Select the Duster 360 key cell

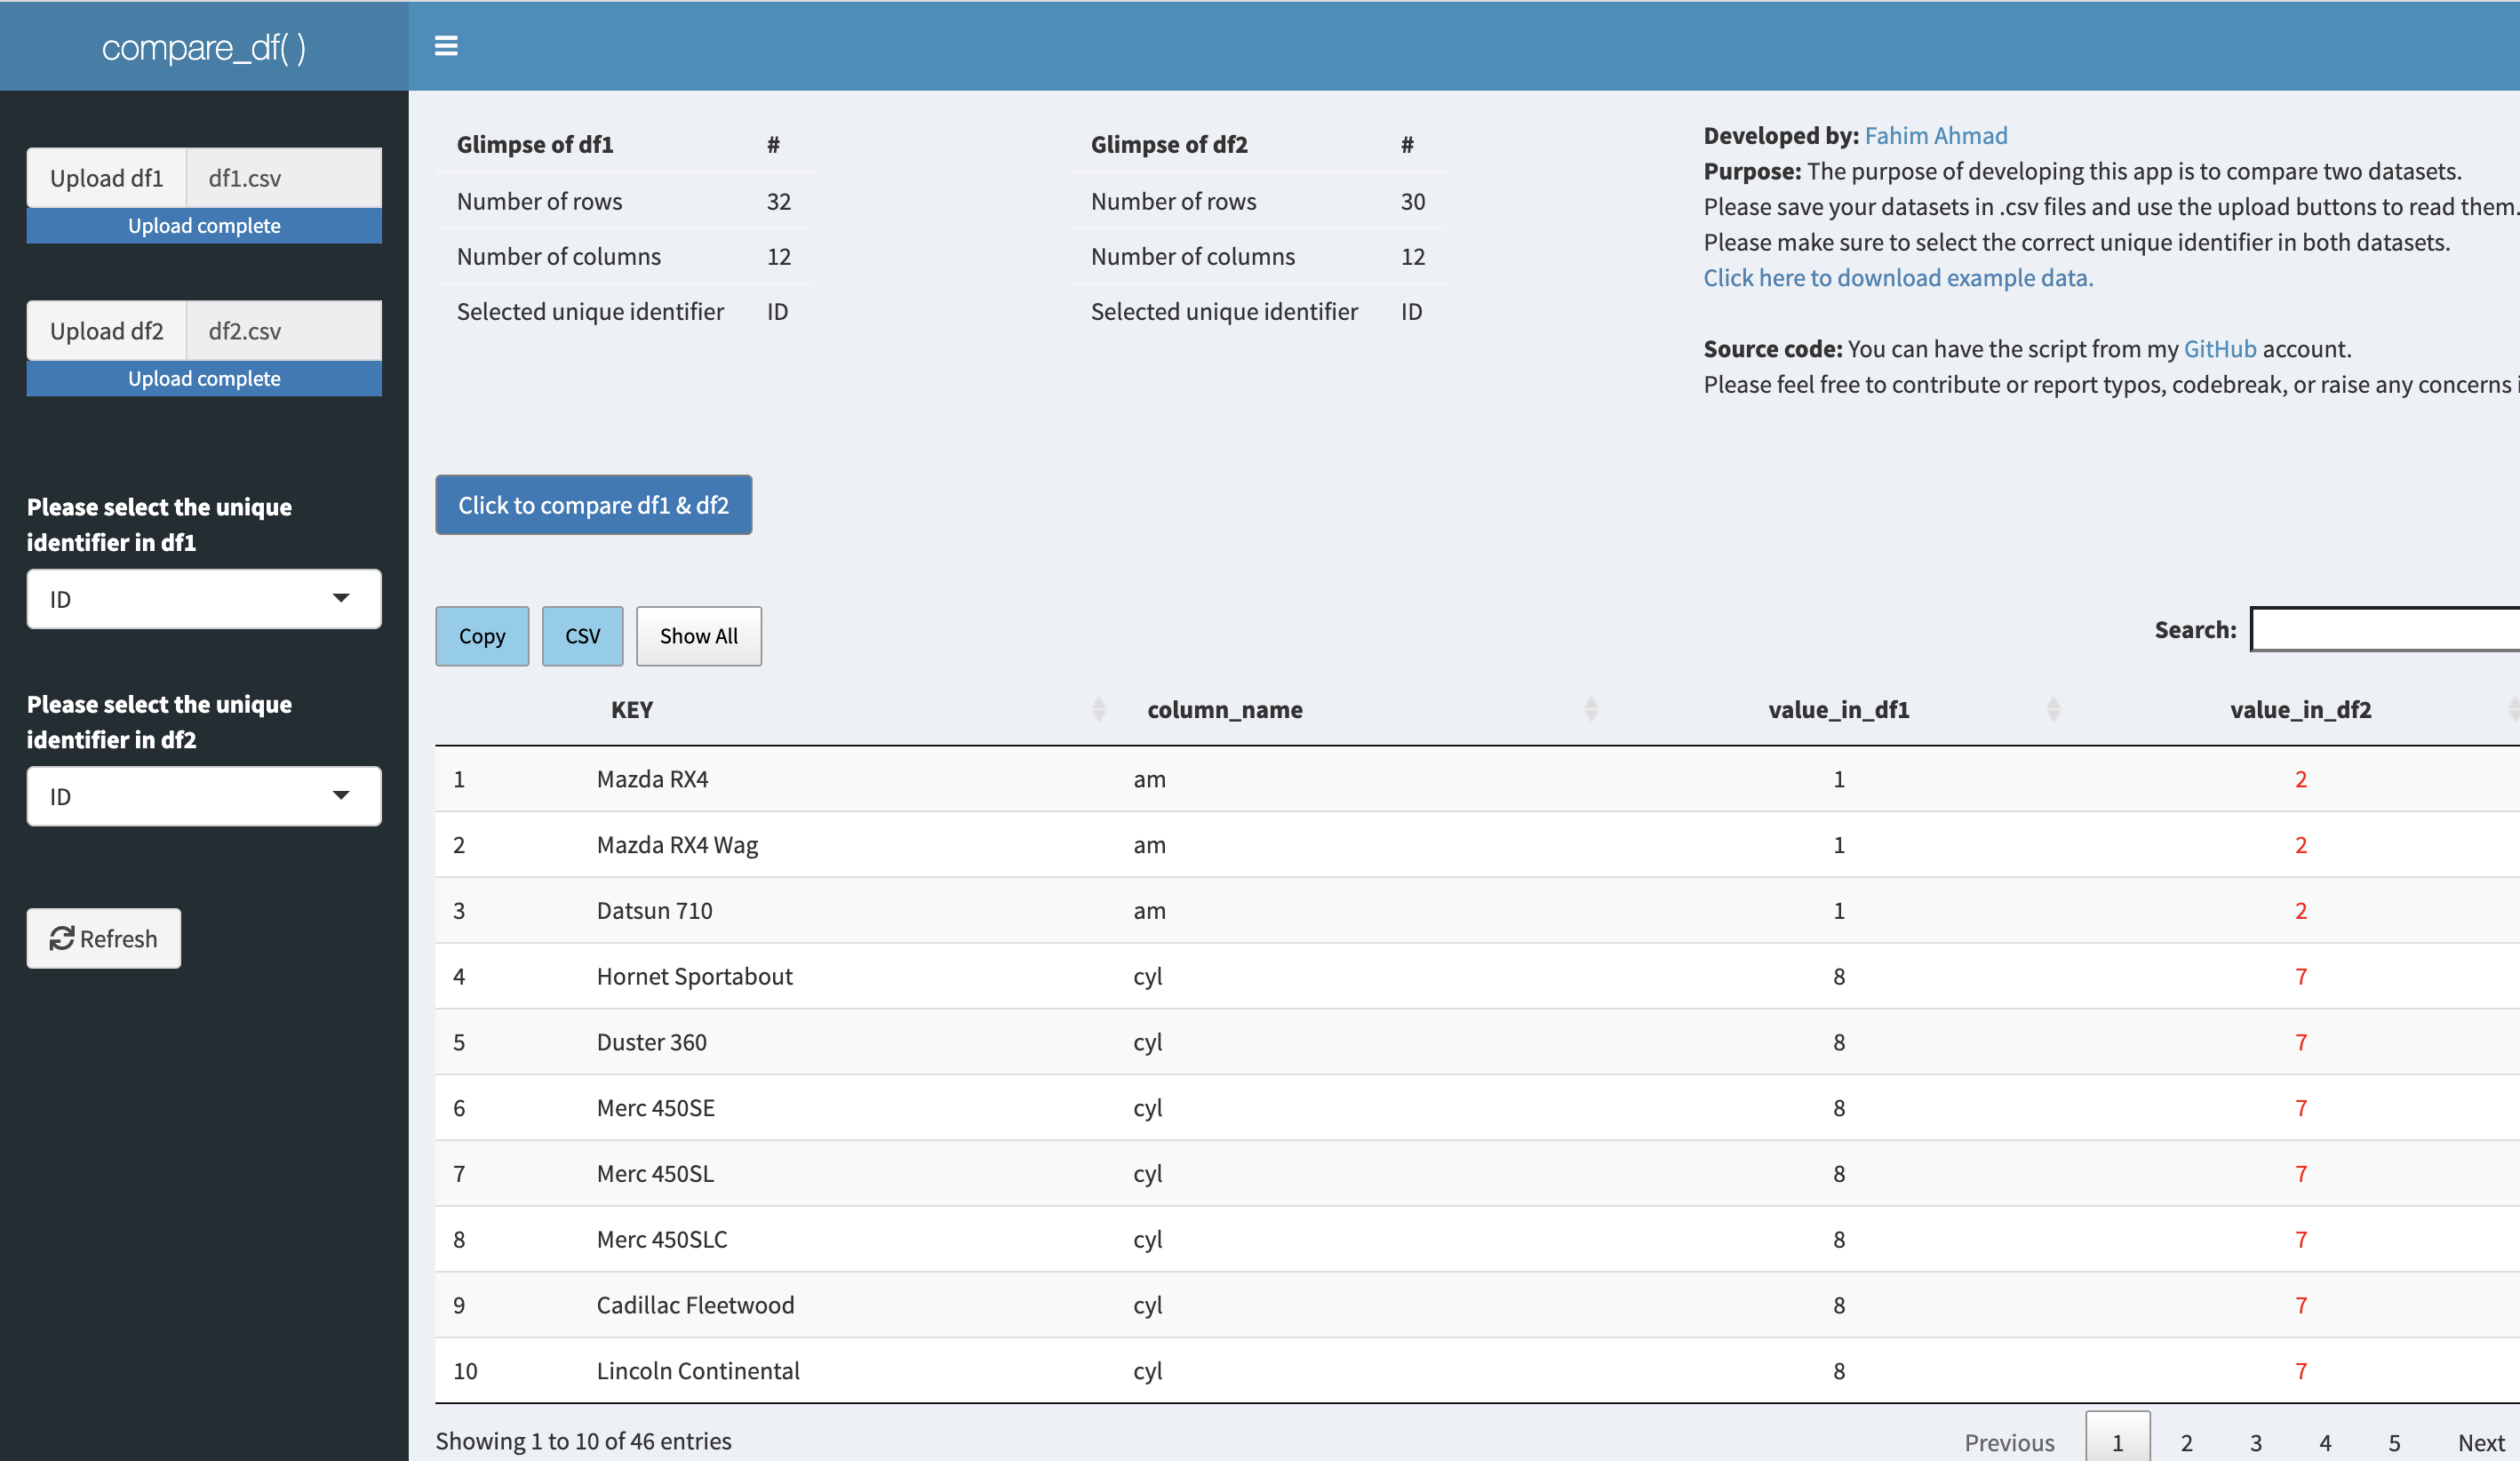click(x=651, y=1042)
